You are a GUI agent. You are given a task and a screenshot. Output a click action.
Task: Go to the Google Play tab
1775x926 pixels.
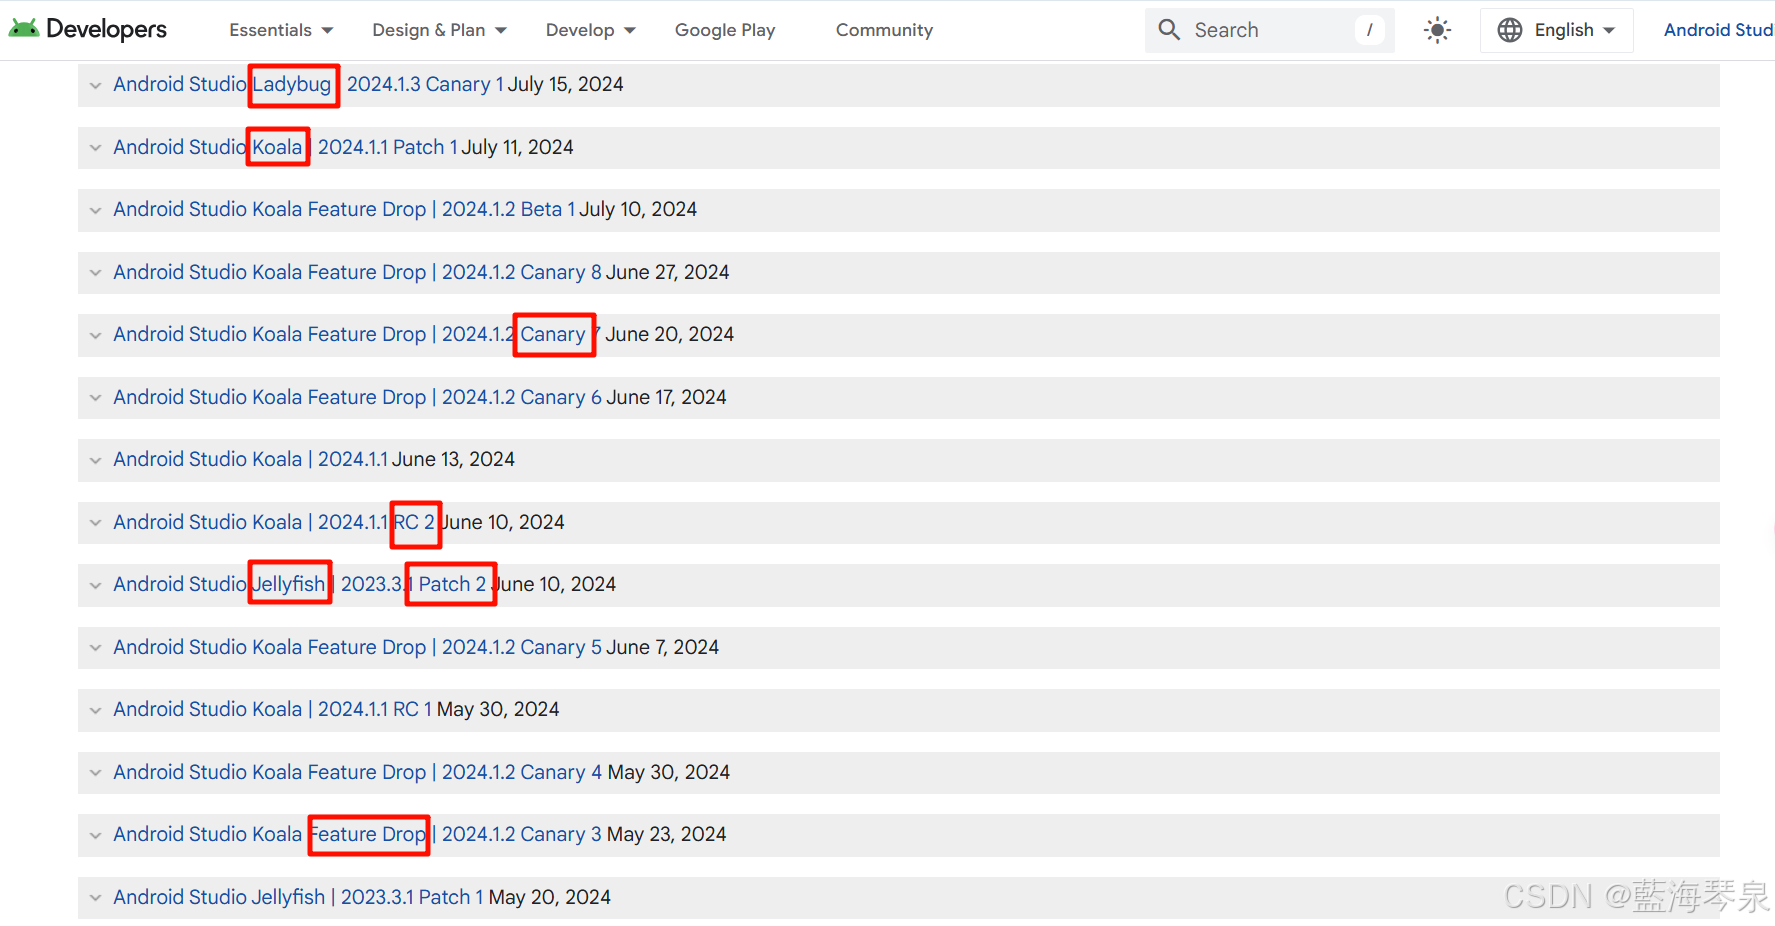725,30
